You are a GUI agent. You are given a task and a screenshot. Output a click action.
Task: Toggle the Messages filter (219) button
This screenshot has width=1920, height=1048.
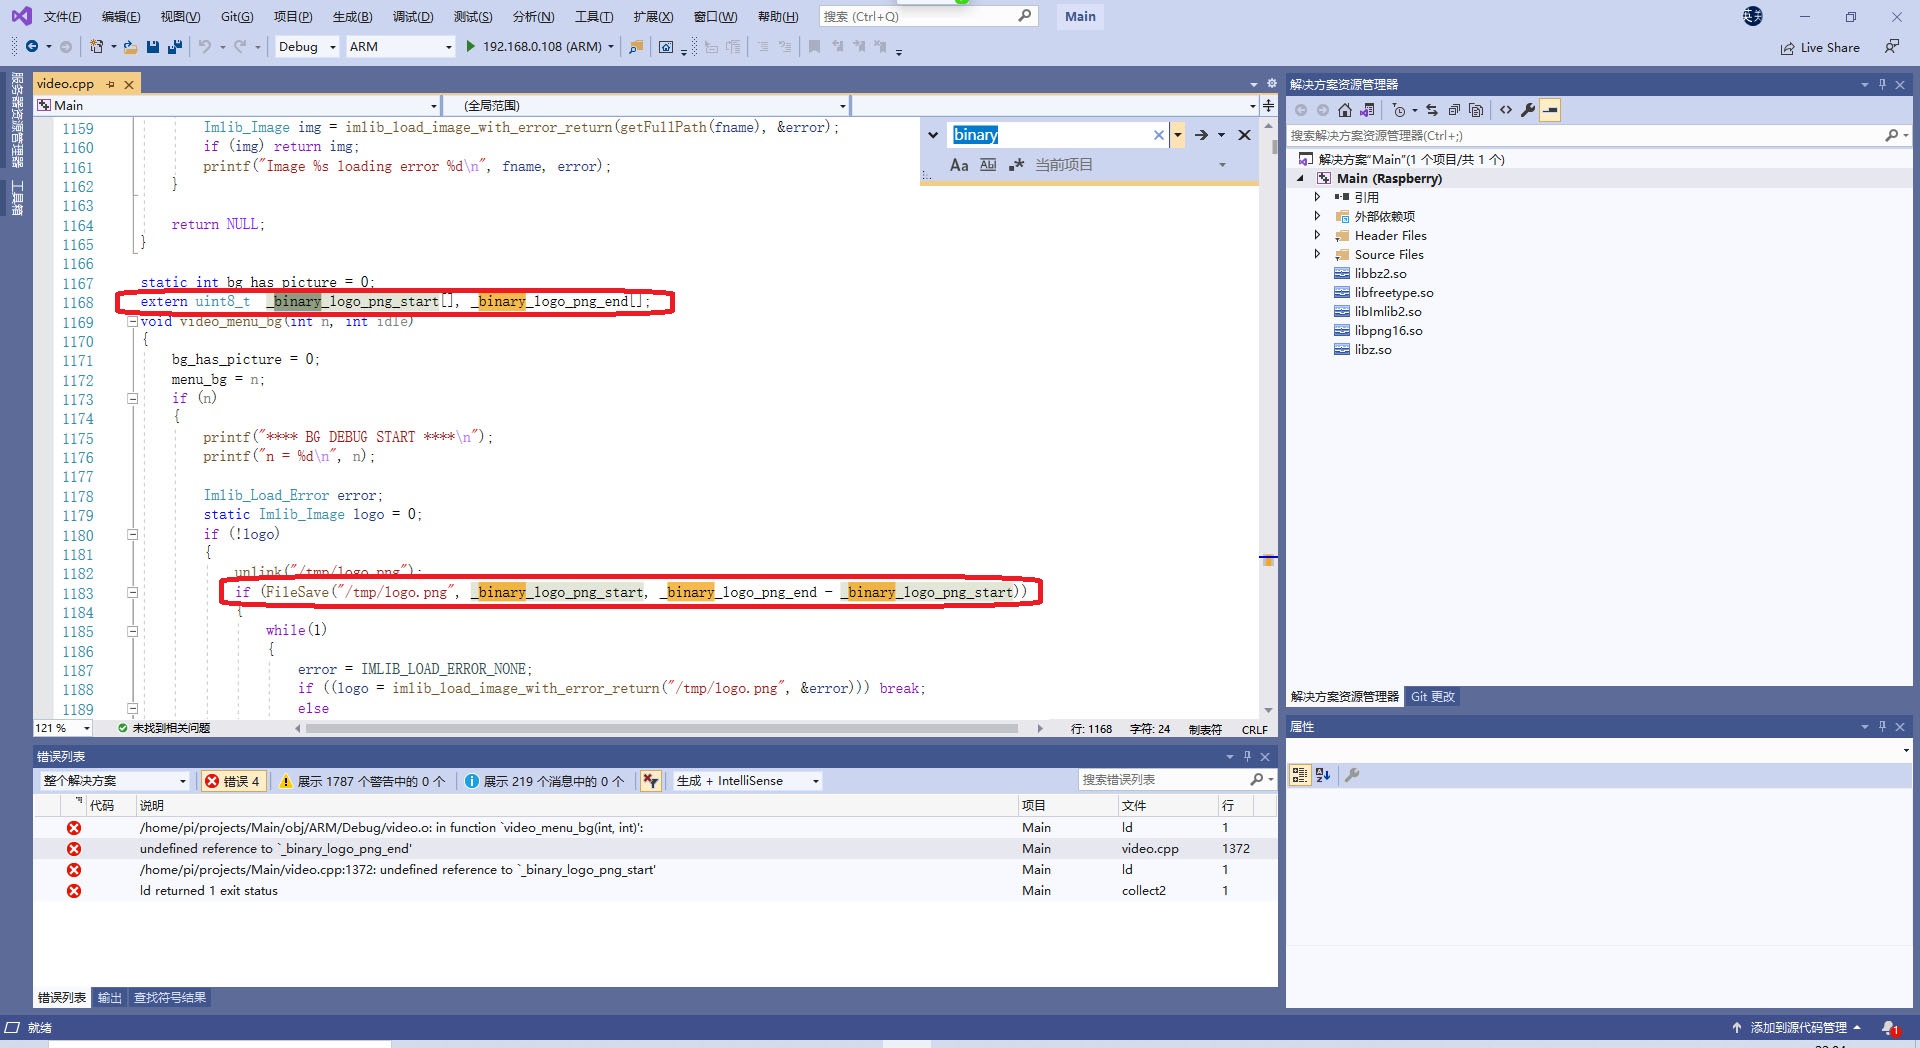coord(544,781)
